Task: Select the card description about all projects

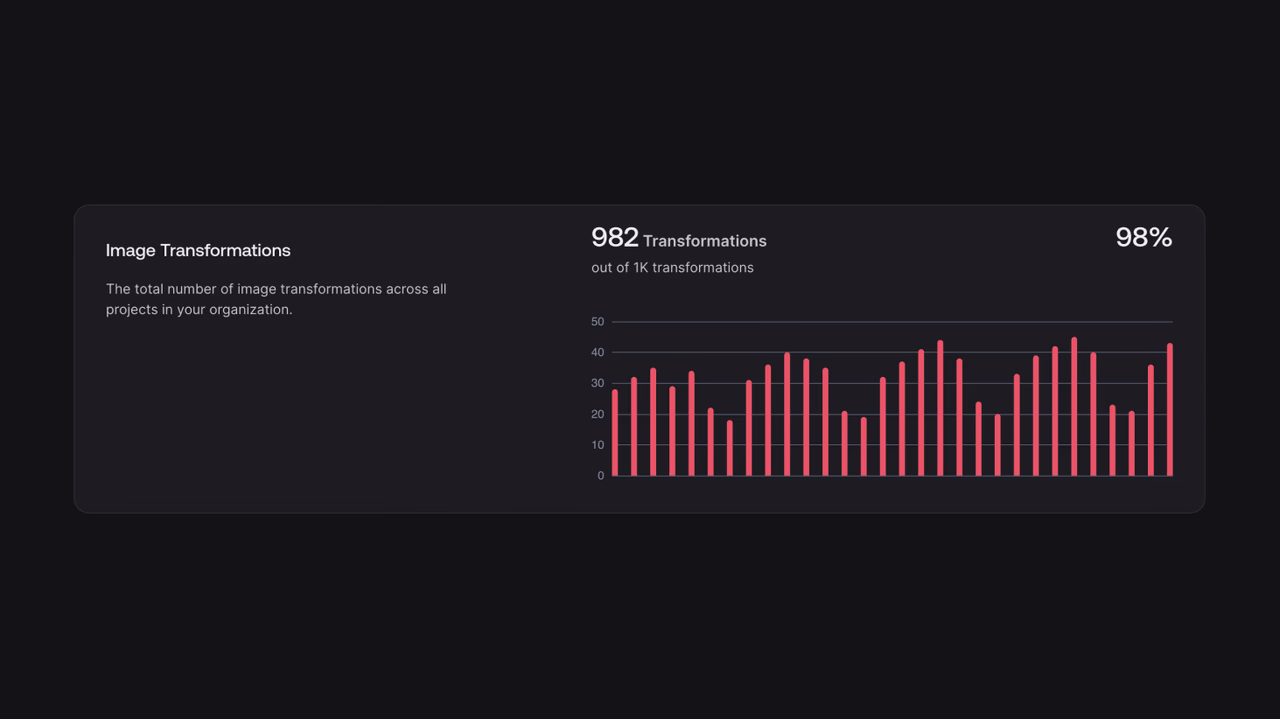Action: point(276,299)
